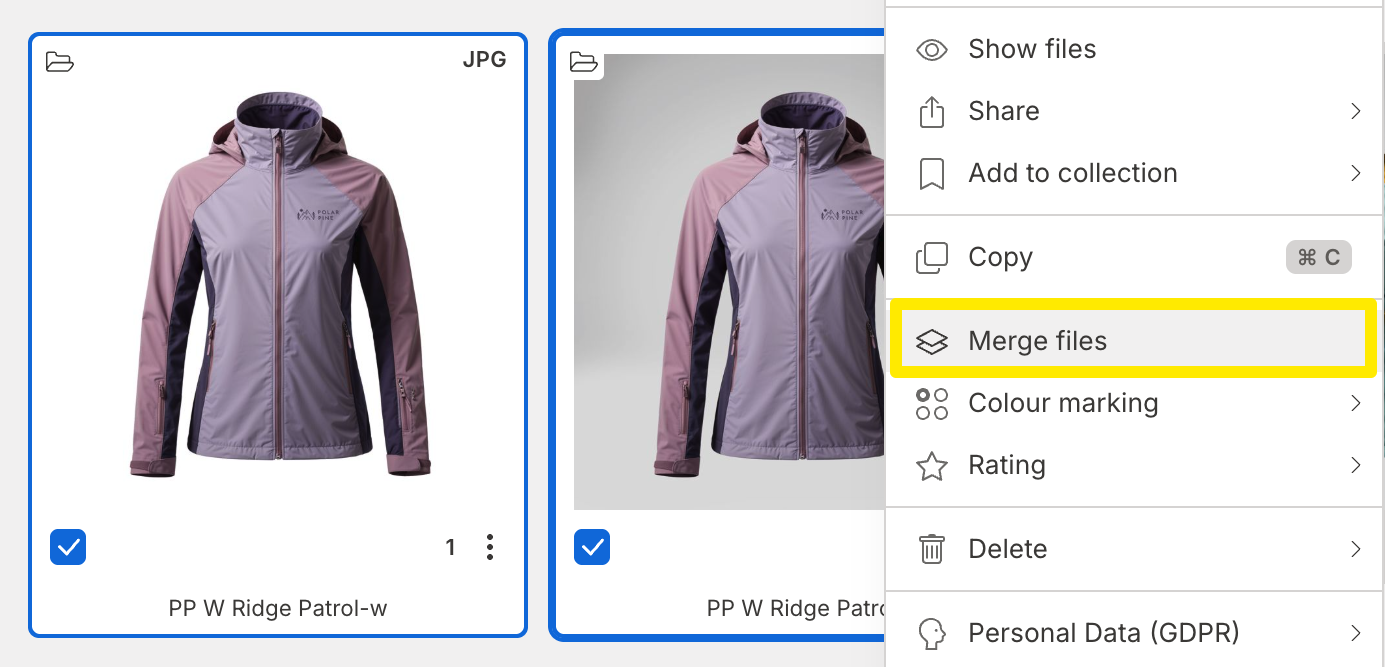
Task: Select the Share upload icon
Action: pyautogui.click(x=931, y=110)
